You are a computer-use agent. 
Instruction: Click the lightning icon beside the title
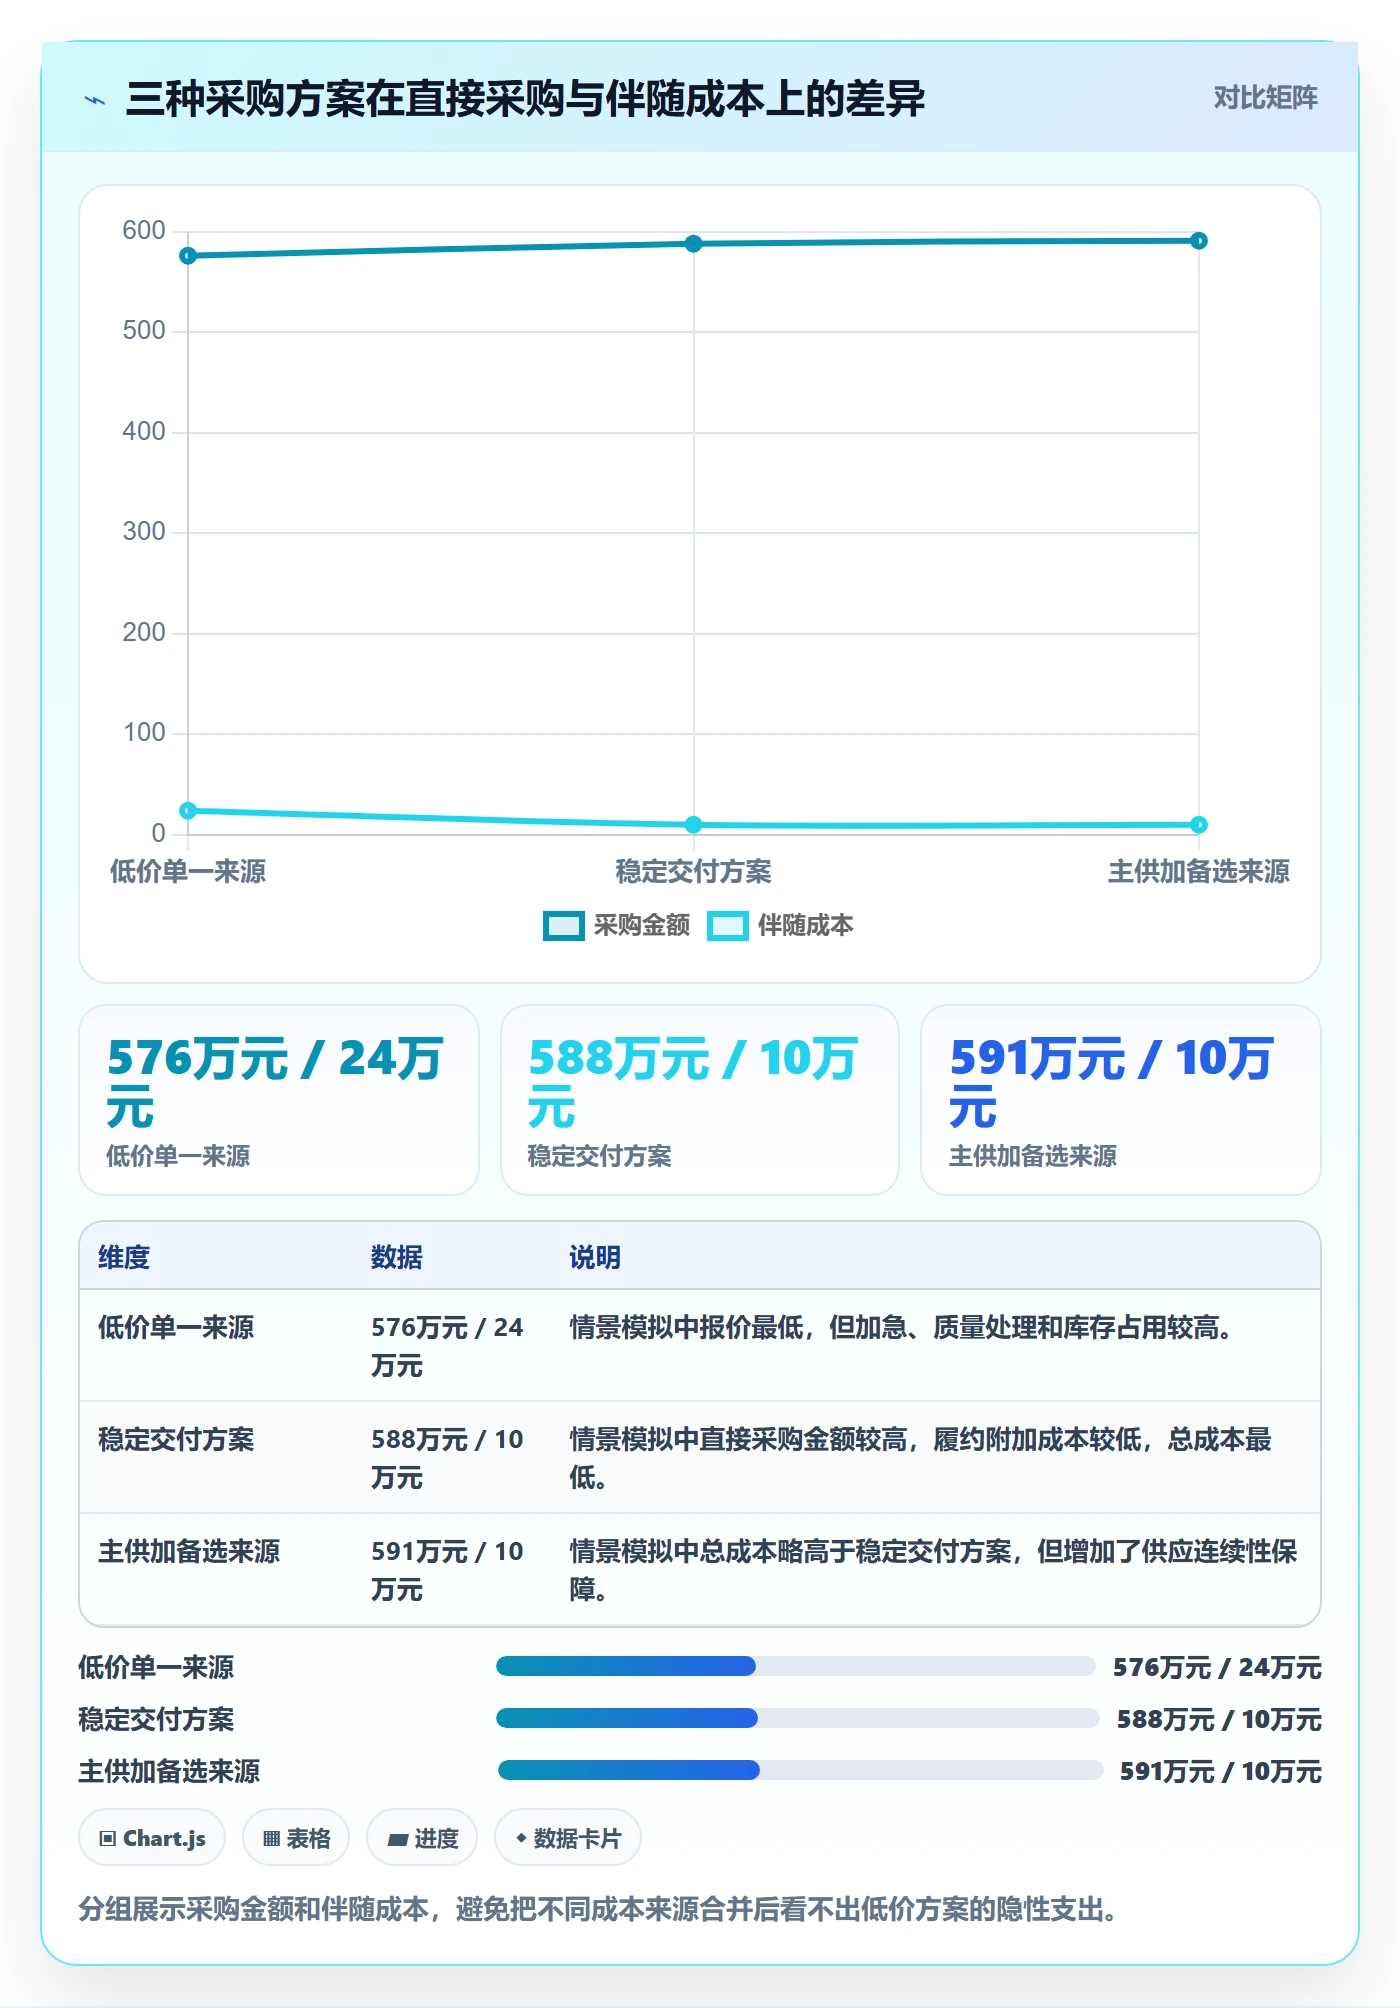point(95,100)
